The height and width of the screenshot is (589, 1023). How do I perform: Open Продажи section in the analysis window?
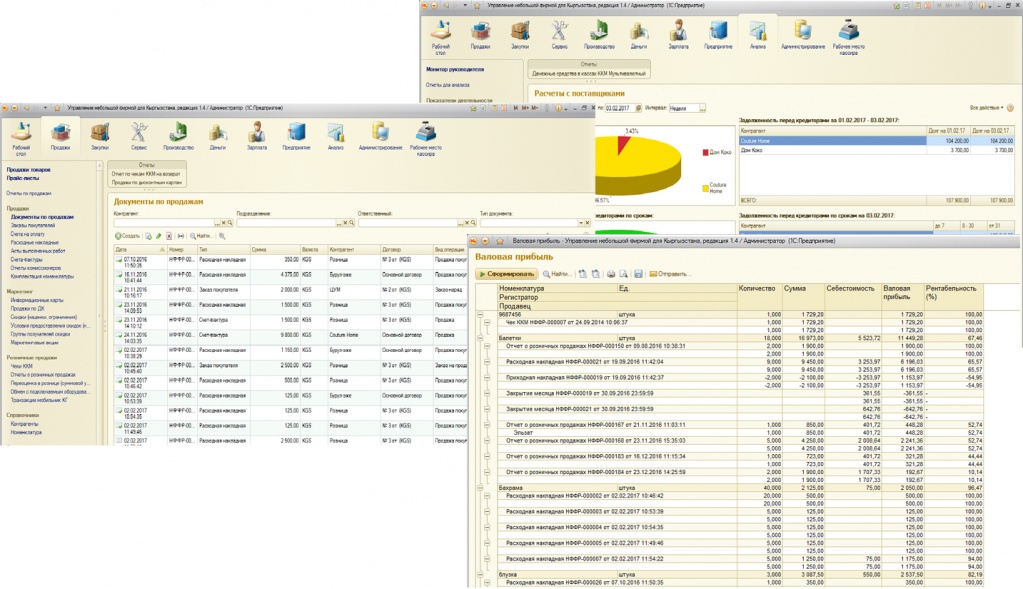(x=480, y=35)
